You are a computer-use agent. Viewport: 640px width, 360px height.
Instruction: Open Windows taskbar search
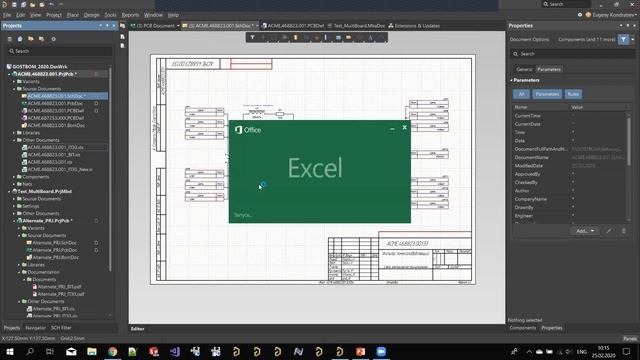[x=30, y=351]
